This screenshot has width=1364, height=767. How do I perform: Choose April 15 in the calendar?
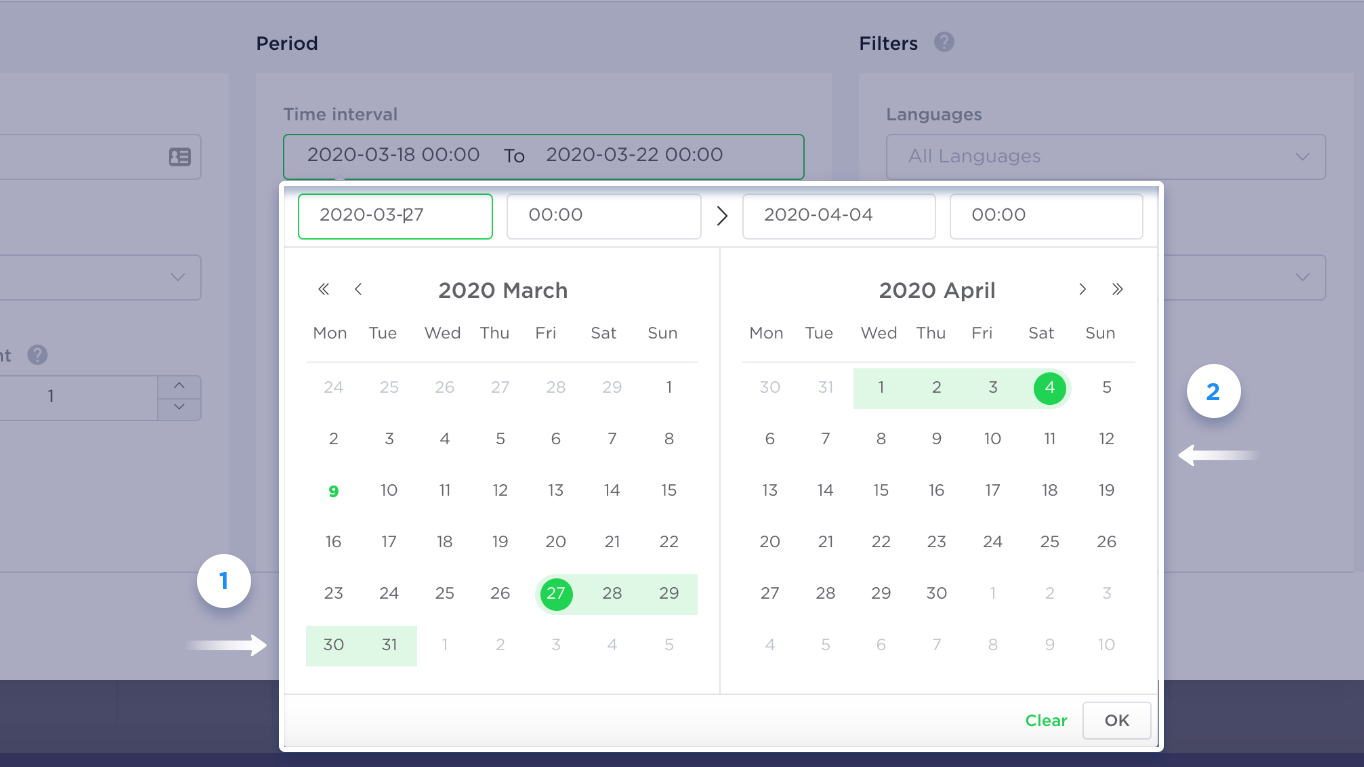point(881,491)
